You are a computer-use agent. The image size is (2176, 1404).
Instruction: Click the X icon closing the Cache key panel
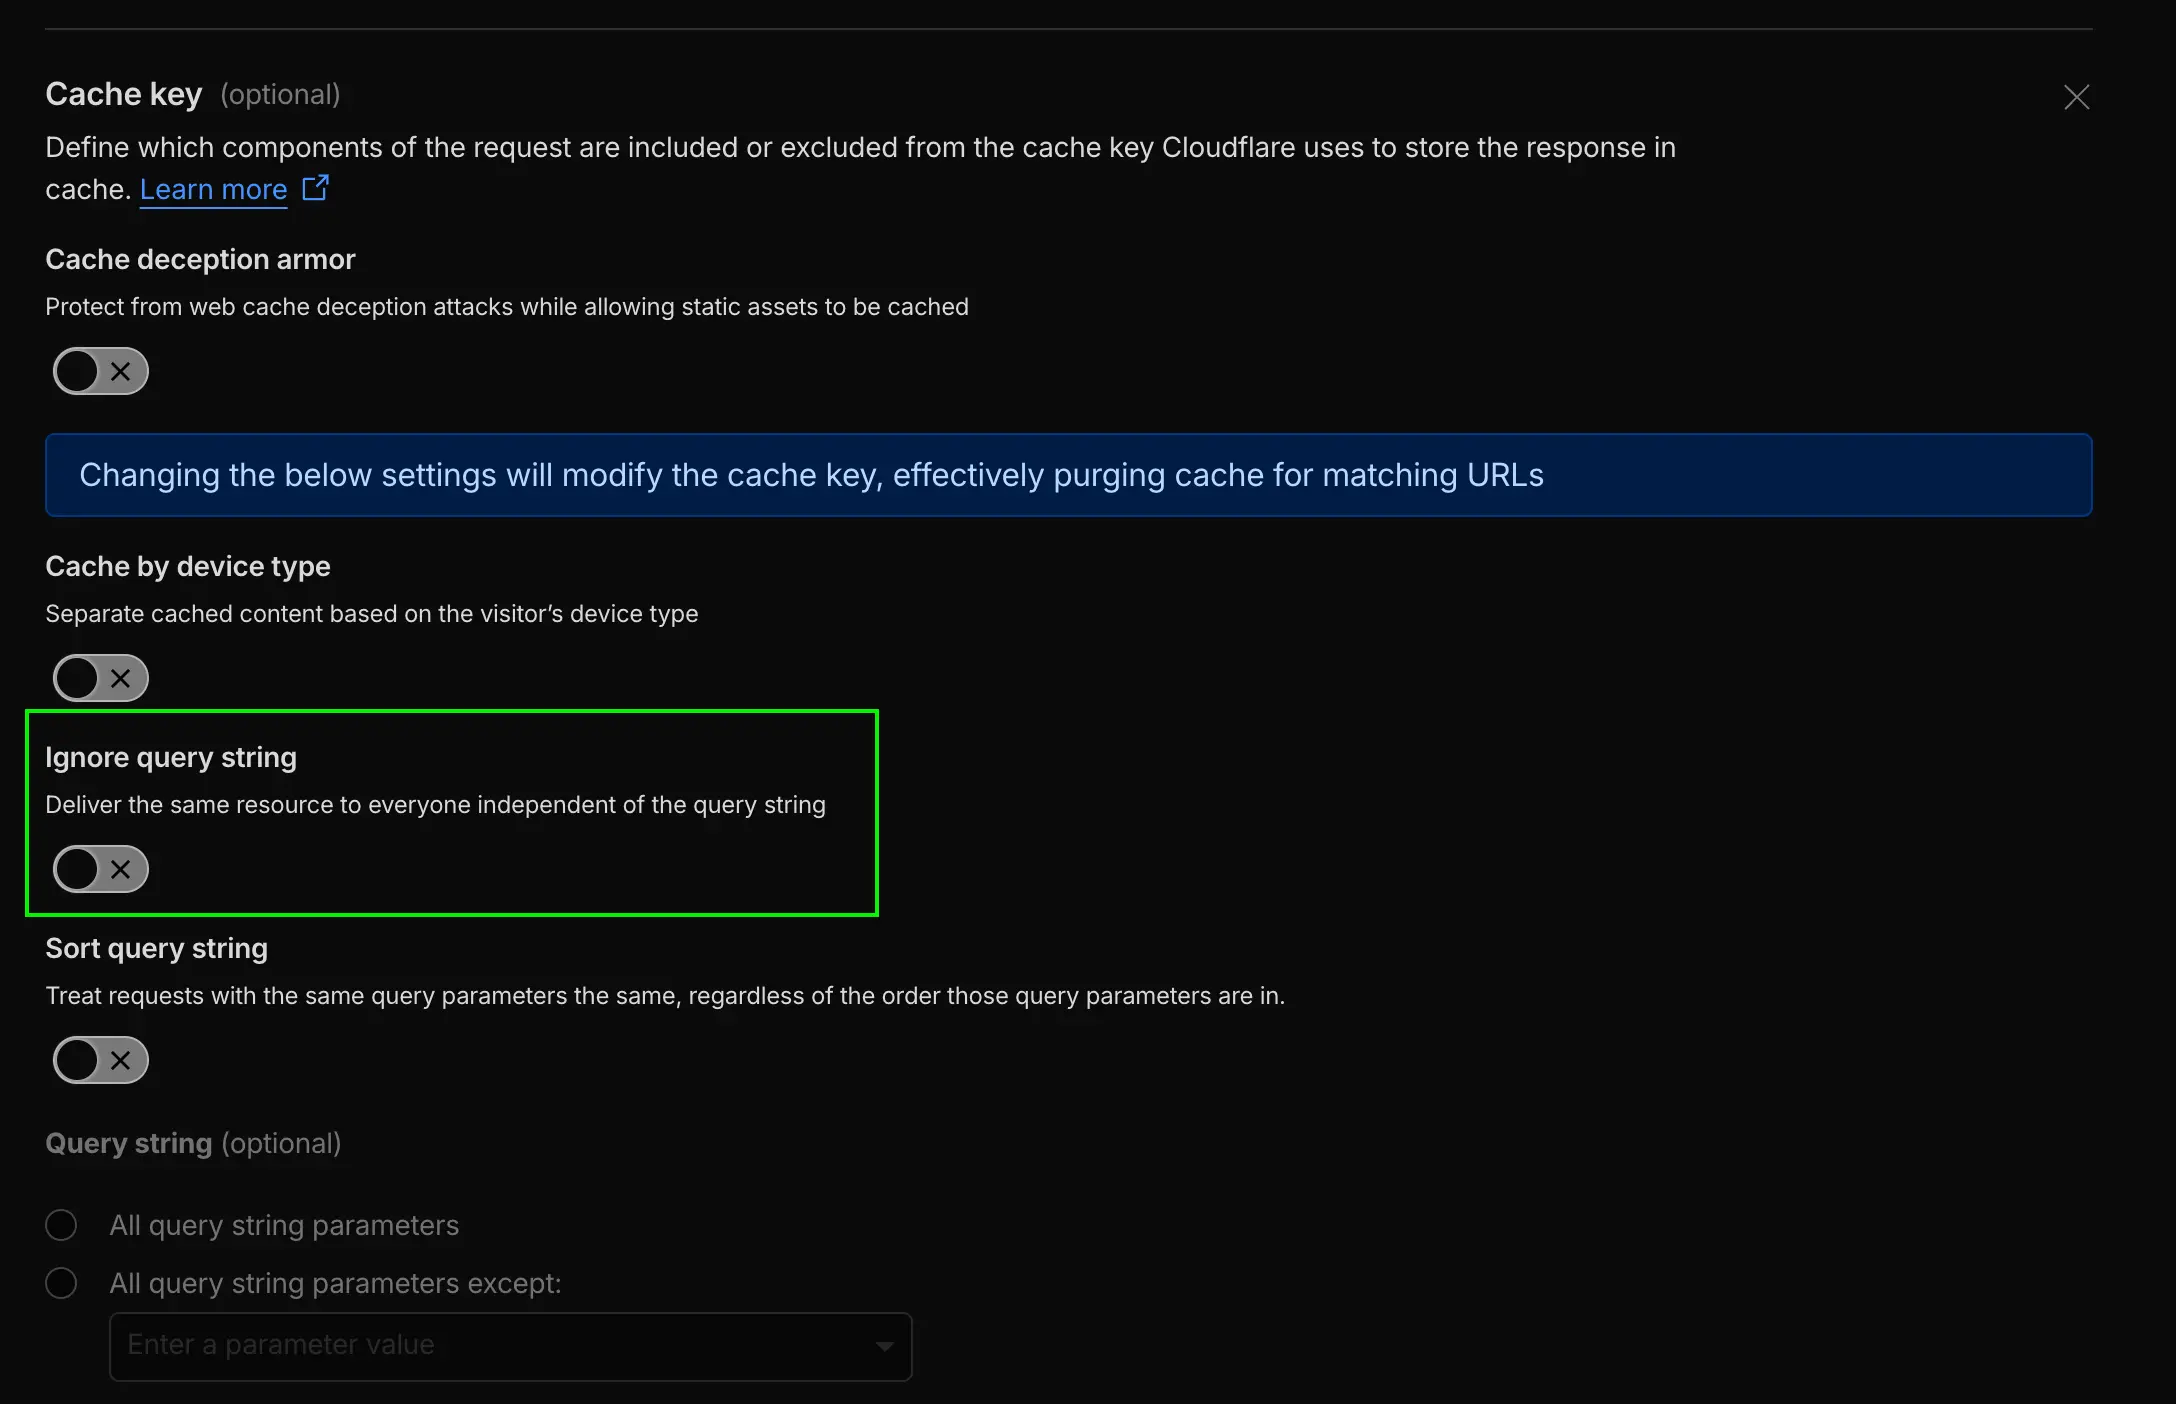pyautogui.click(x=2077, y=96)
